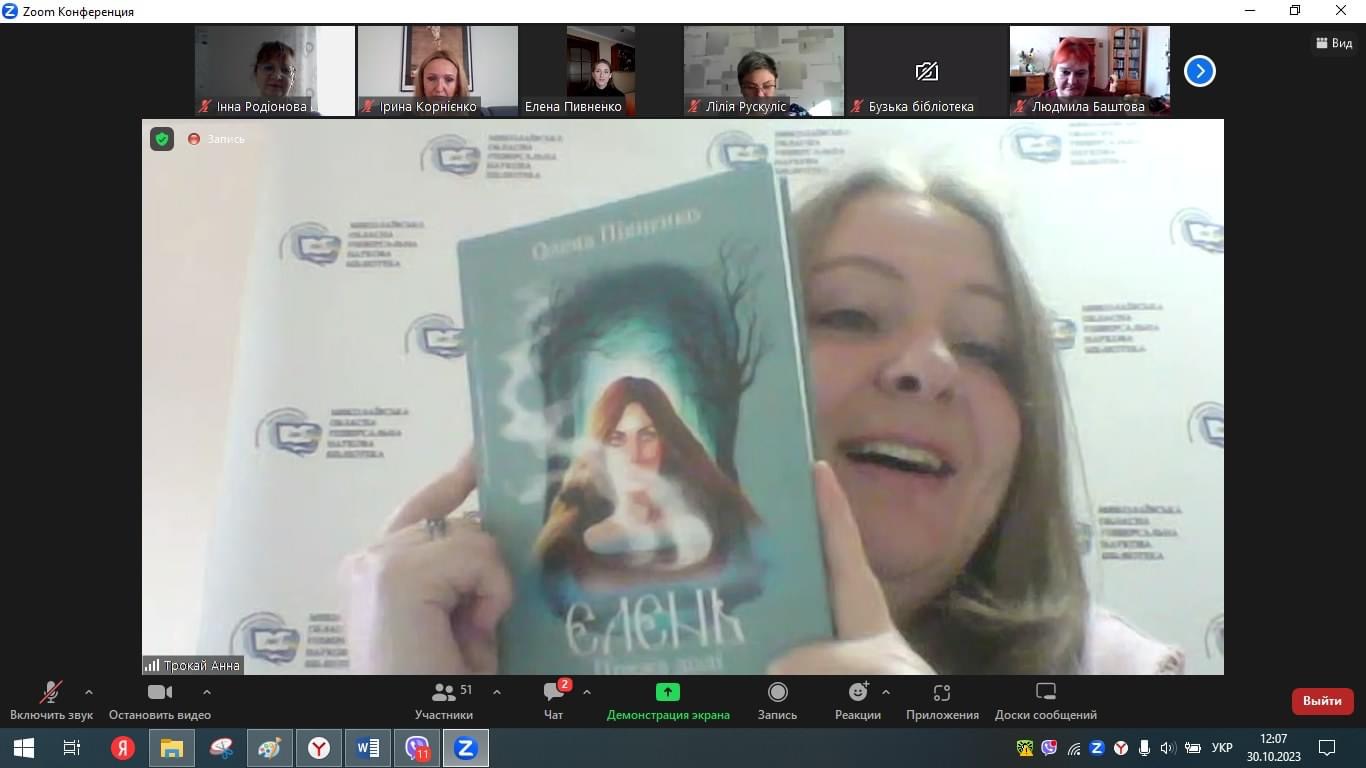1366x768 pixels.
Task: Open Wi-Fi network settings in tray
Action: (1074, 748)
